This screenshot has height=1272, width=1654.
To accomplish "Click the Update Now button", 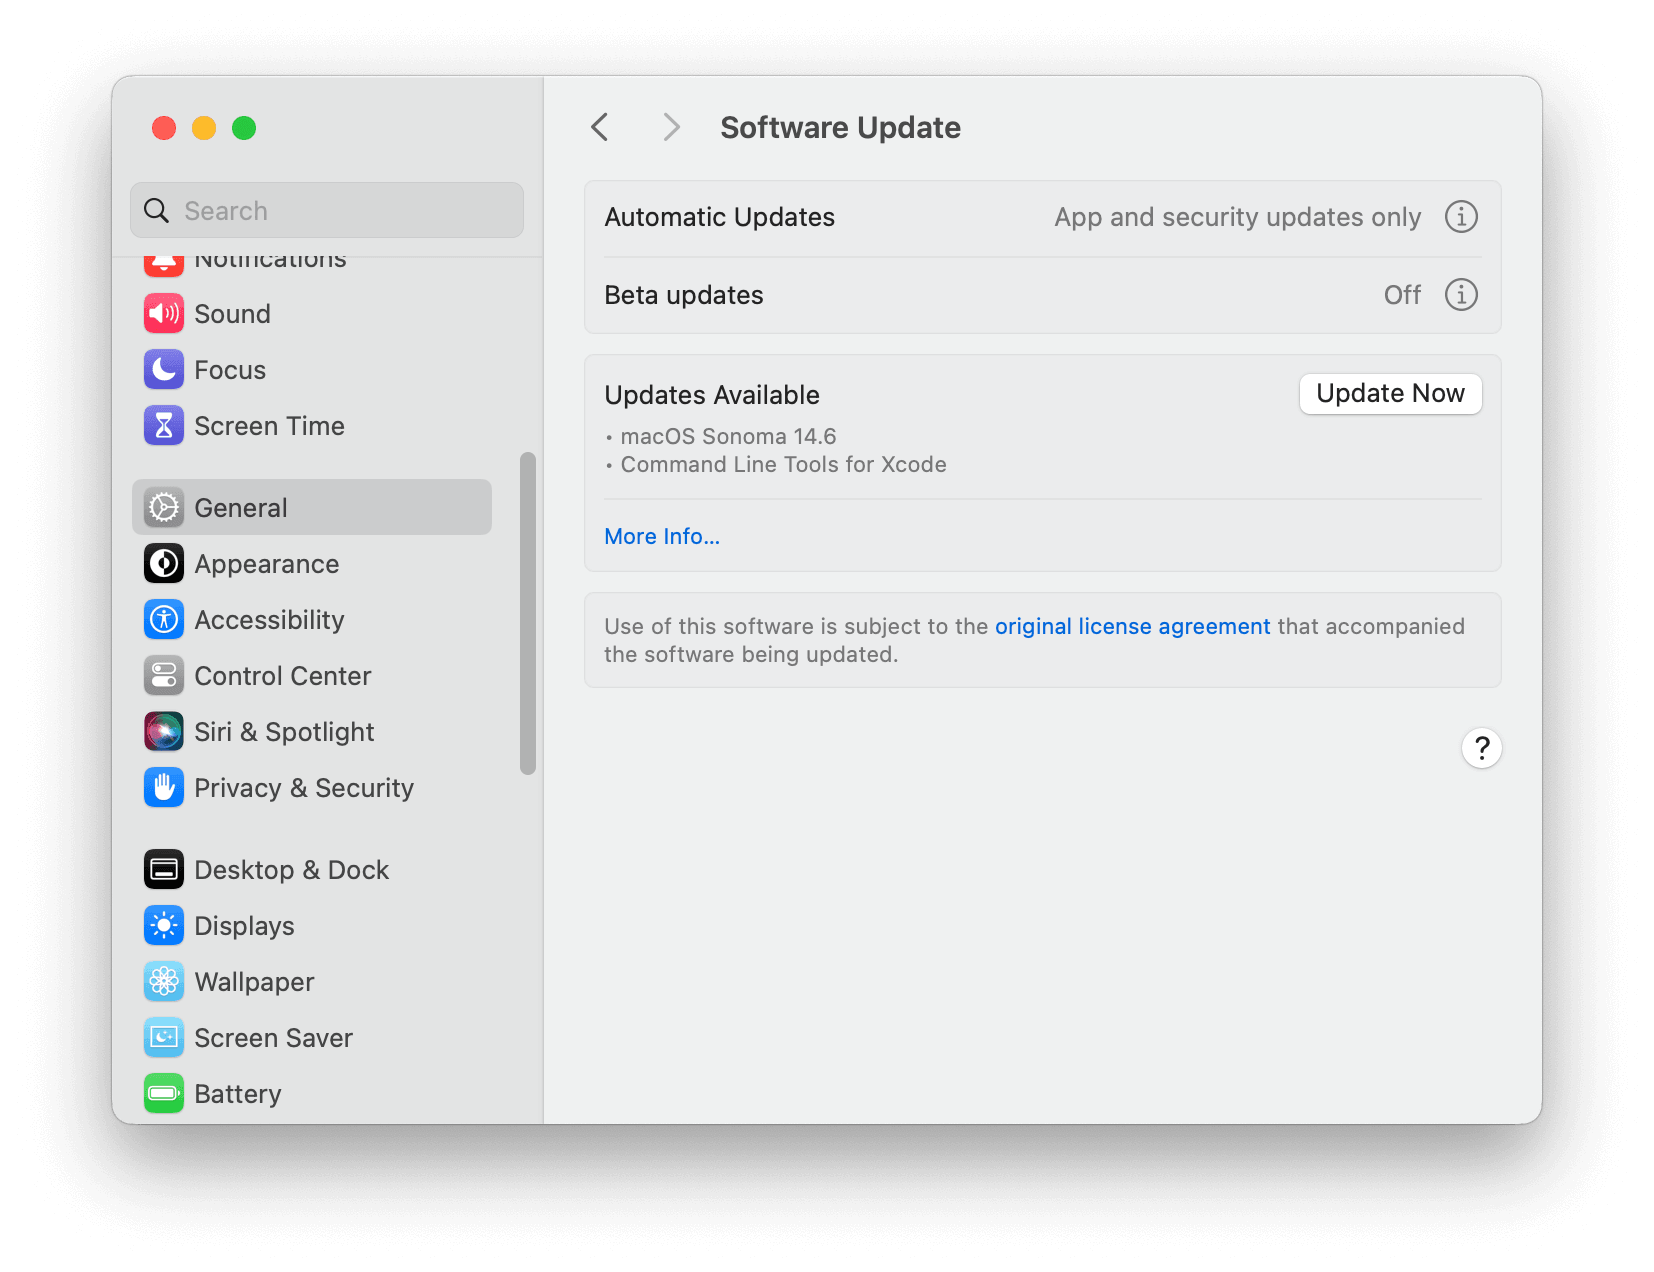I will click(x=1389, y=393).
